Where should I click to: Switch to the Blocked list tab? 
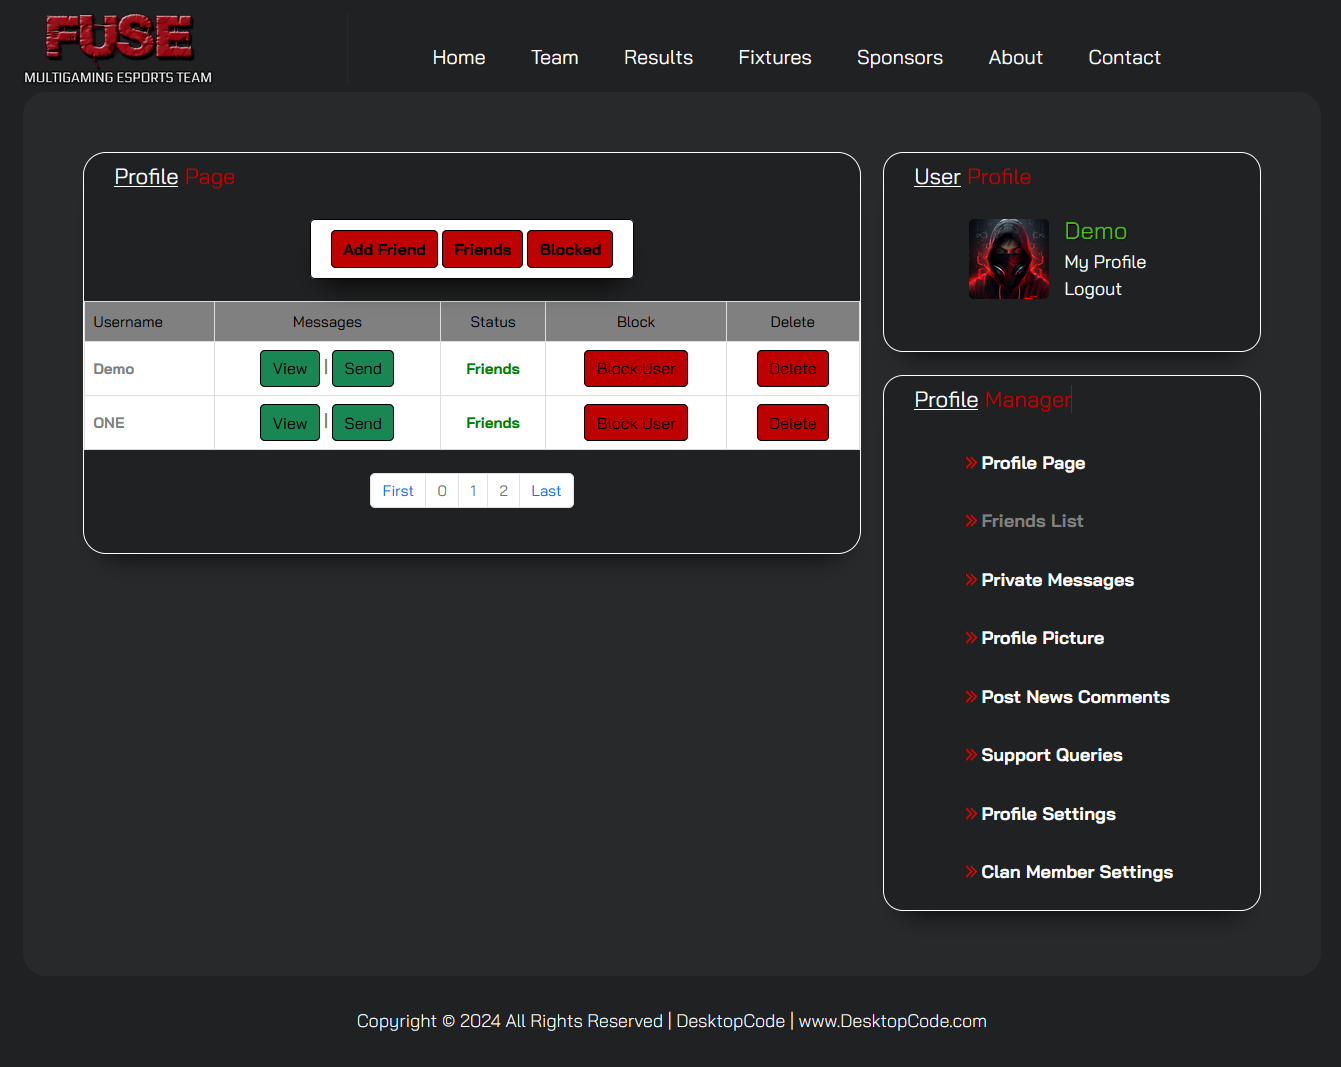coord(570,250)
